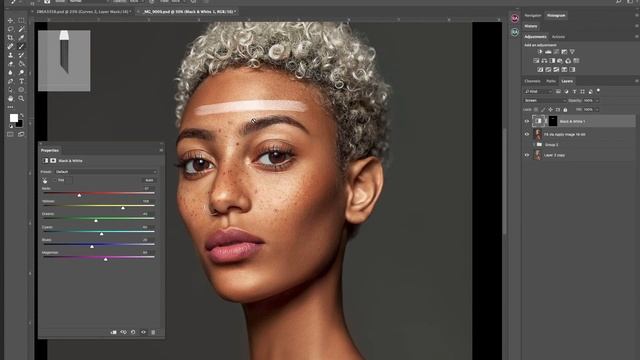Hide the Fill via Apply Image layer
Image resolution: width=640 pixels, height=360 pixels.
click(x=527, y=134)
